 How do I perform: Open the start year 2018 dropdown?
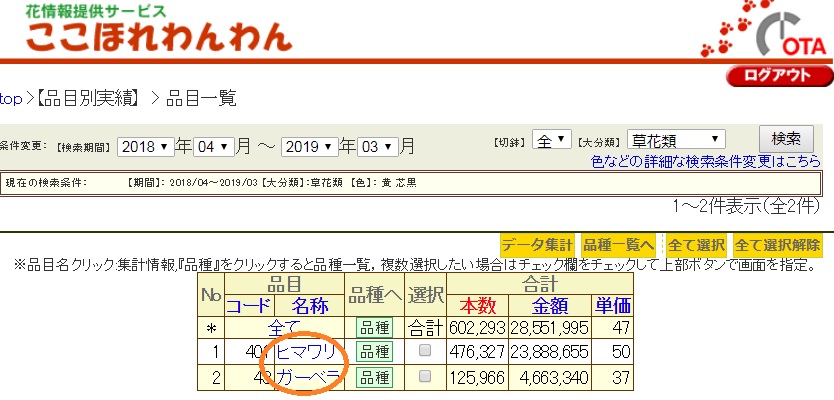[145, 146]
